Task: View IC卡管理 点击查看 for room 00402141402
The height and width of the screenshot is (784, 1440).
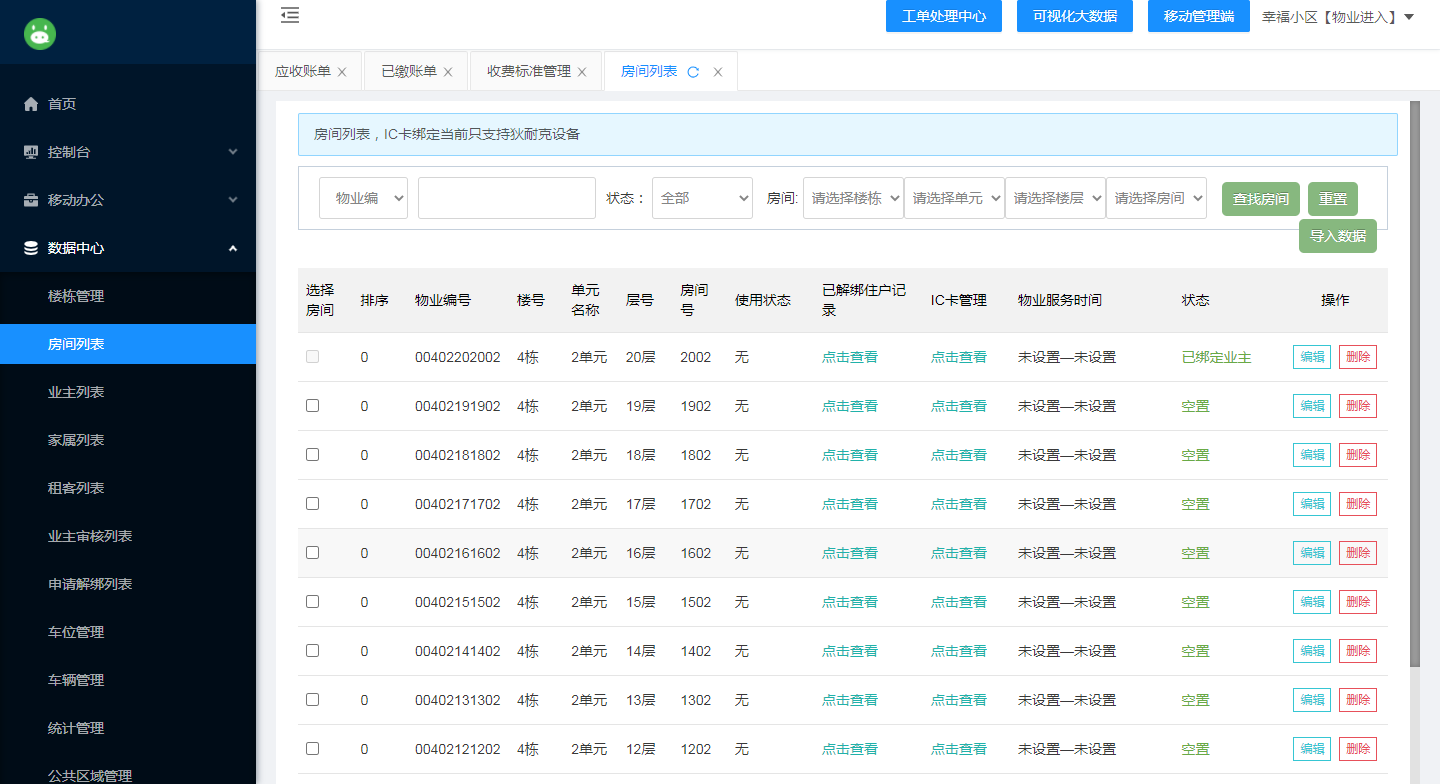Action: [959, 651]
